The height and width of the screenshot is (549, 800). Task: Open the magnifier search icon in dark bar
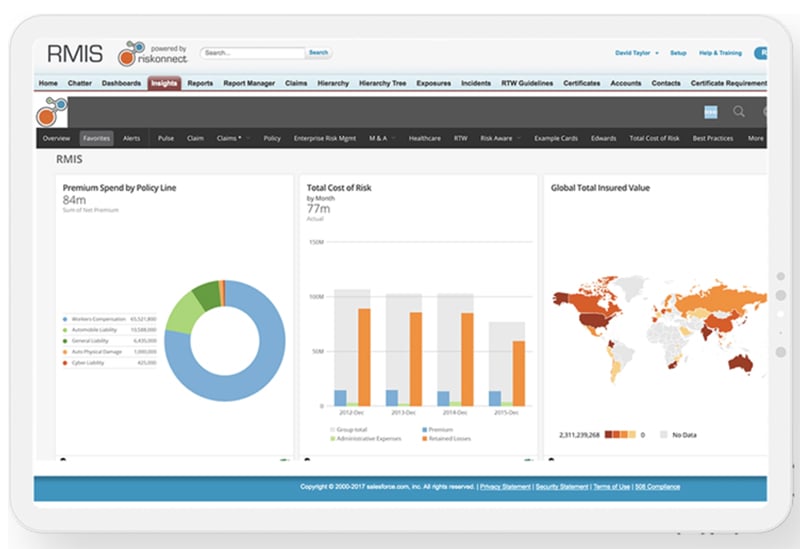point(739,112)
